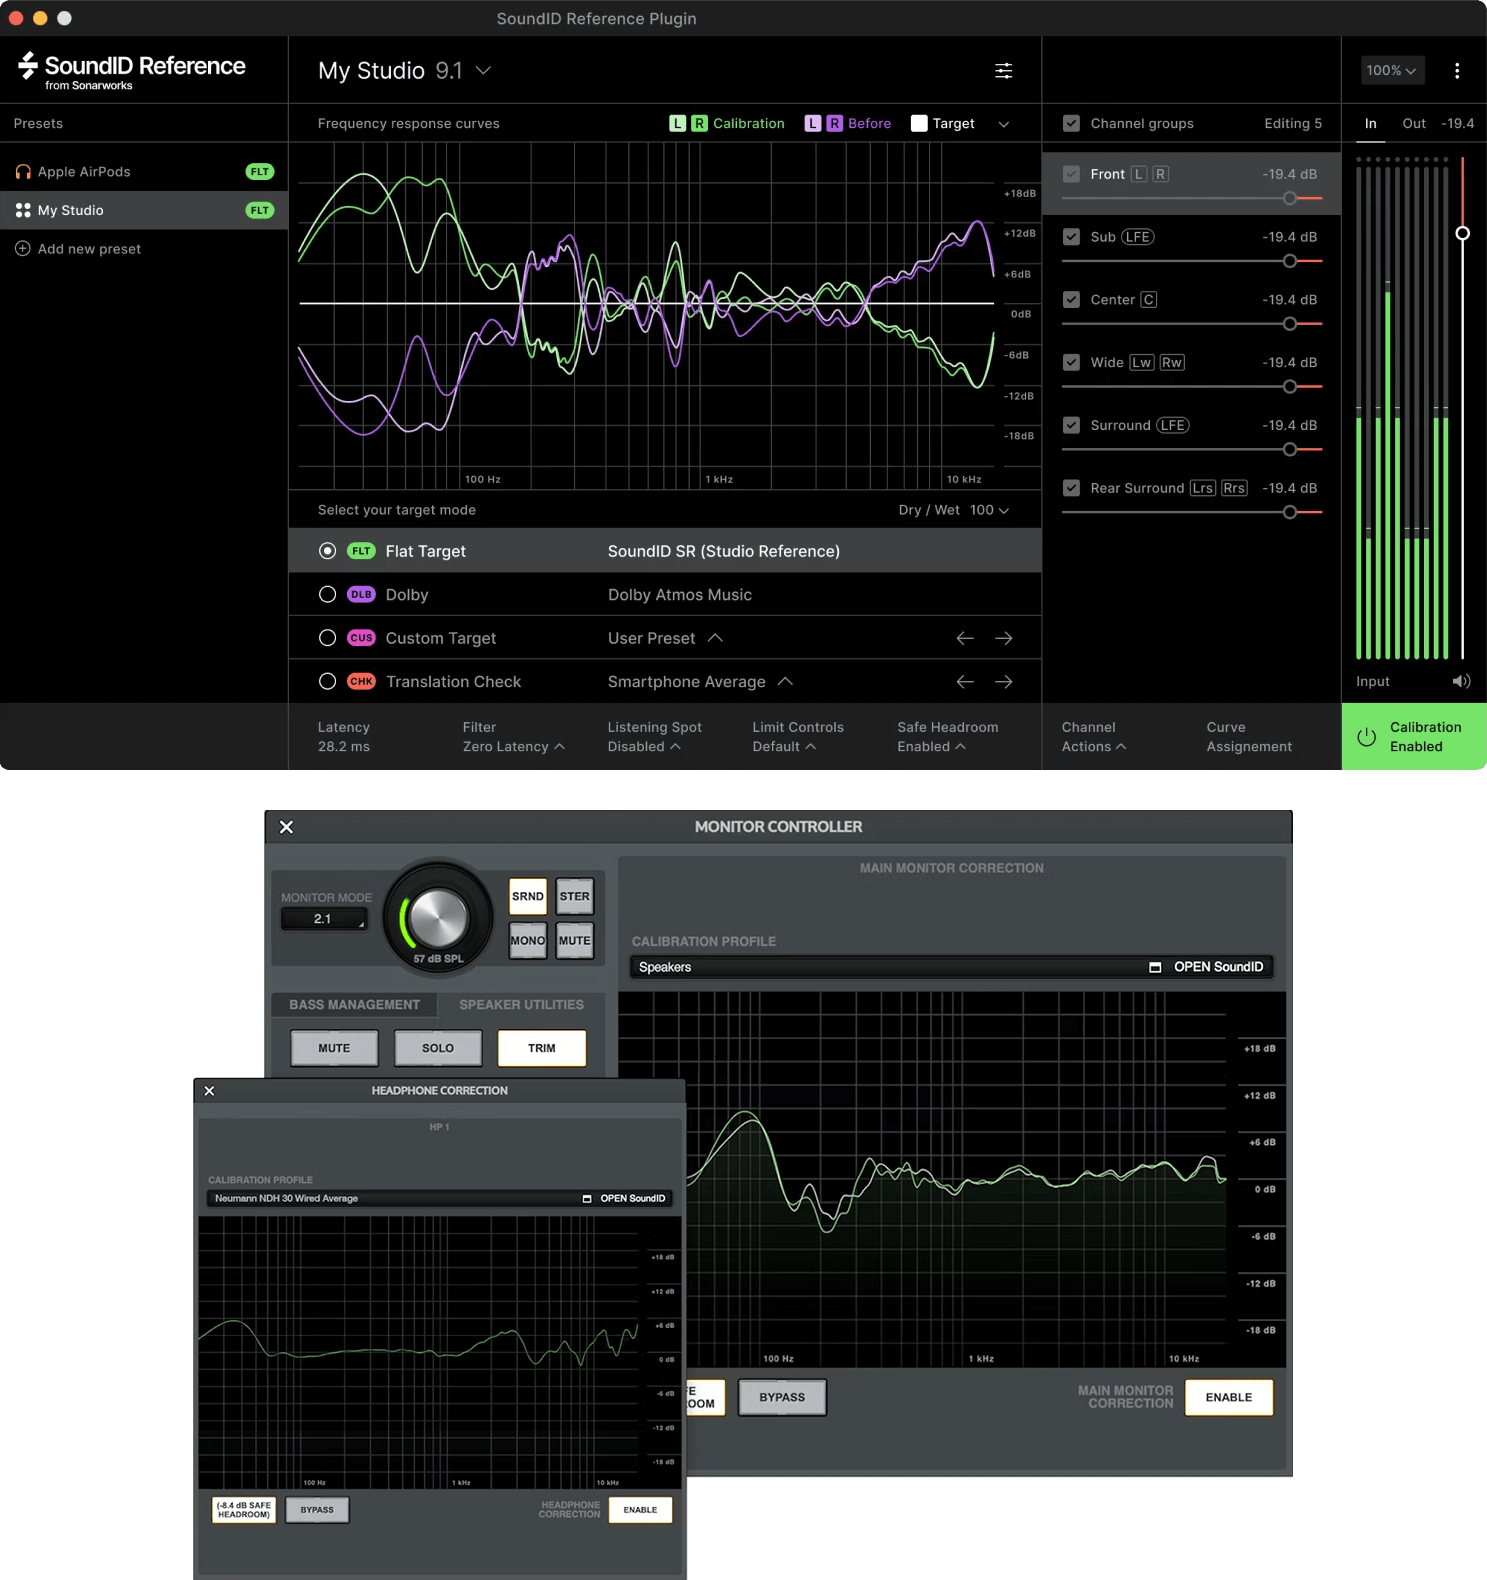The height and width of the screenshot is (1580, 1487).
Task: Open the curve settings sliders icon
Action: (1003, 70)
